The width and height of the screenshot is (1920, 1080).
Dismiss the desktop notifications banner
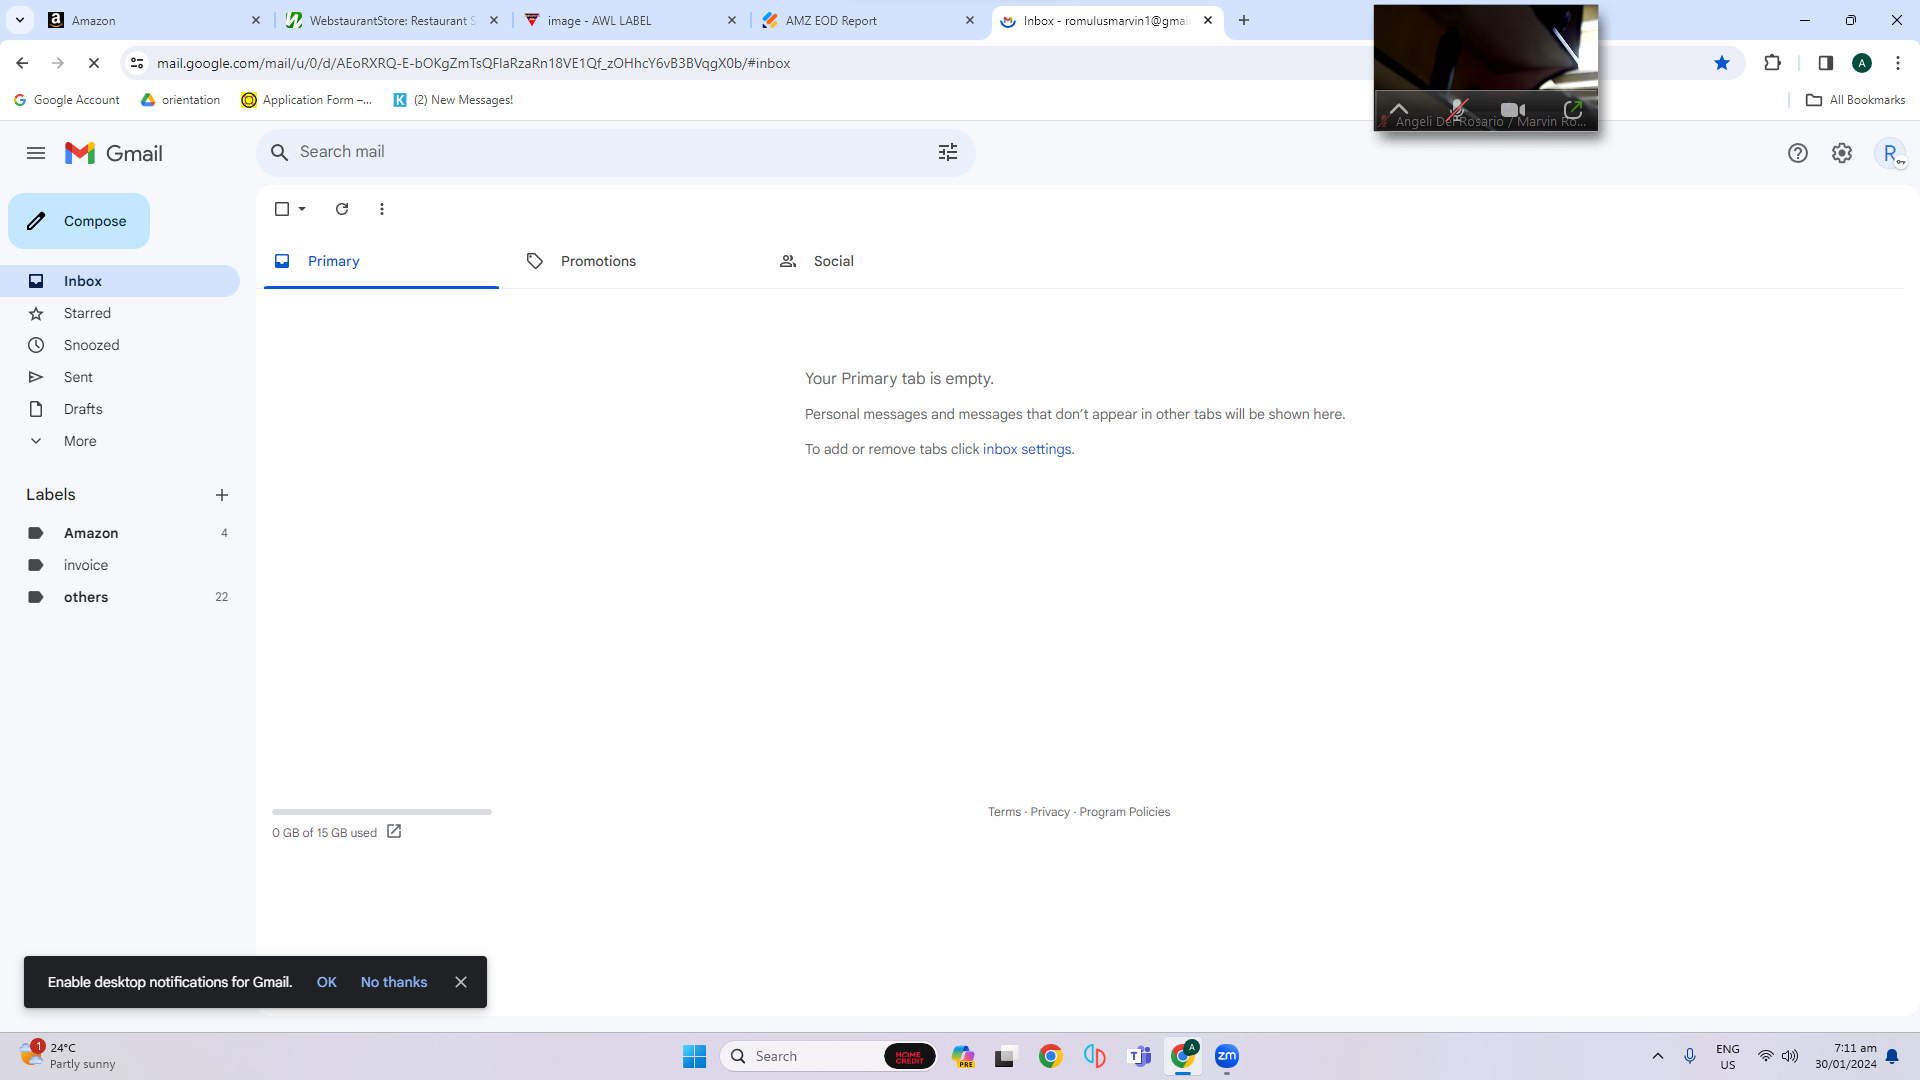click(x=461, y=982)
